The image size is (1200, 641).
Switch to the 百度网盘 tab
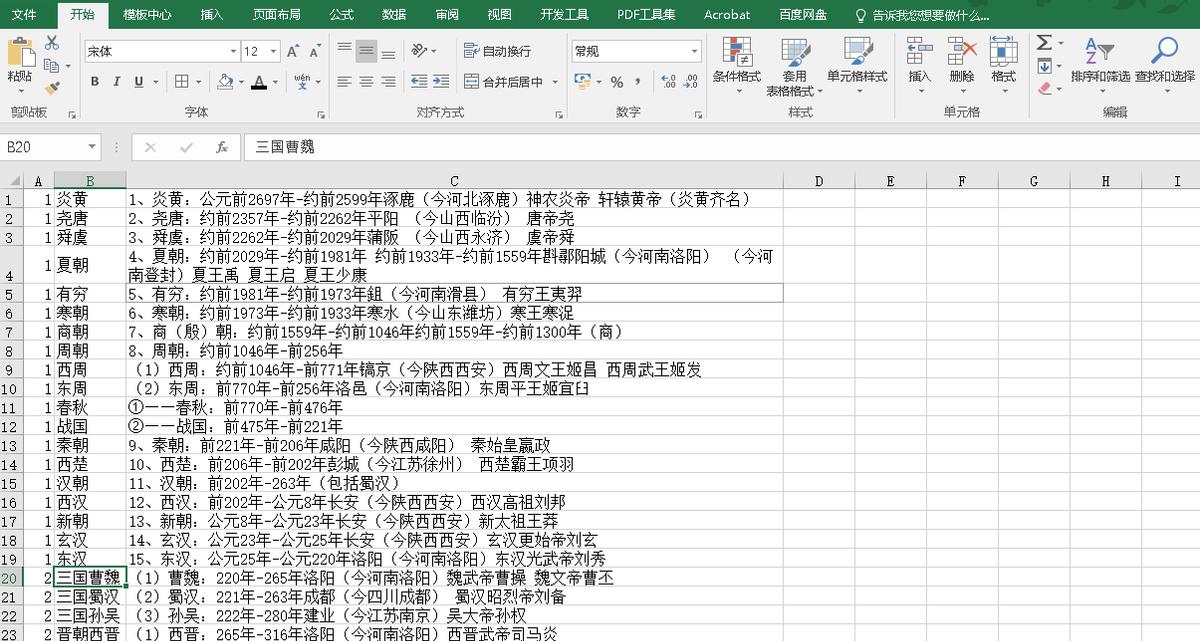(x=803, y=15)
